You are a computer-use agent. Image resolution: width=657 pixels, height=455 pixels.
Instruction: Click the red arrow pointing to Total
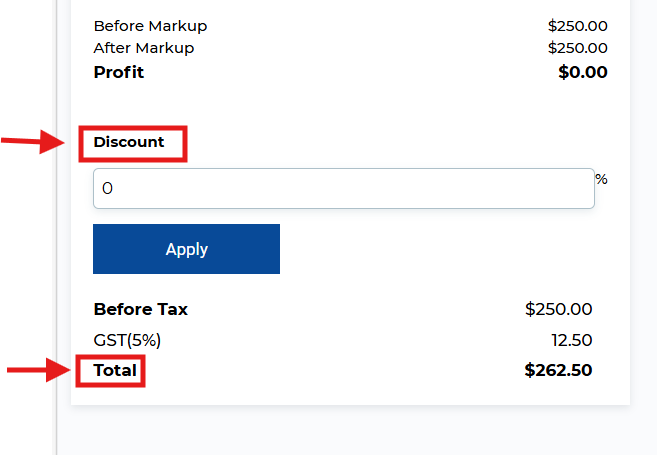point(39,372)
